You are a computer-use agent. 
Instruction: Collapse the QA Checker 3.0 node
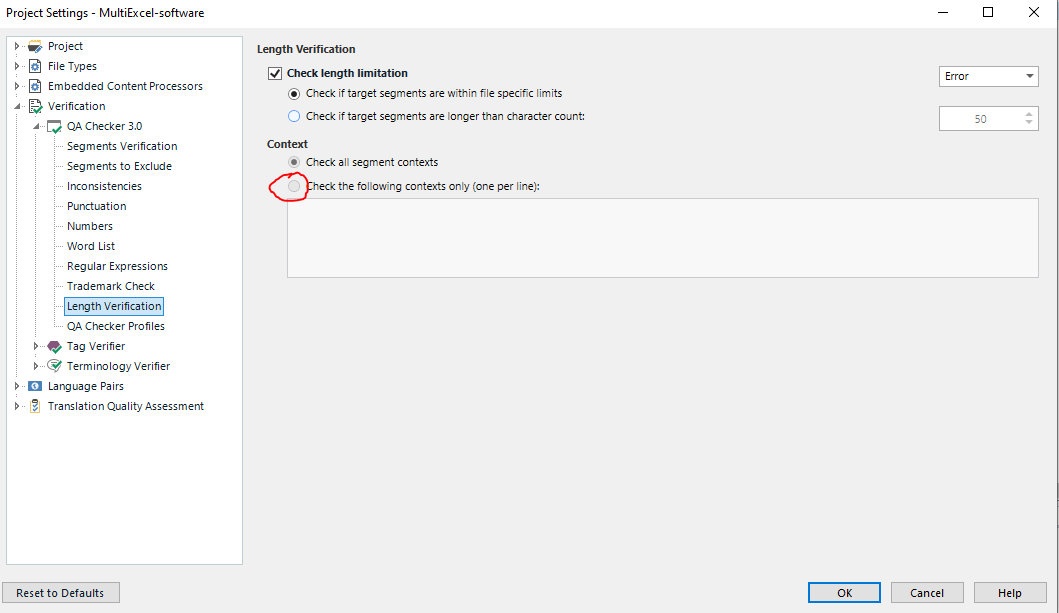tap(36, 126)
